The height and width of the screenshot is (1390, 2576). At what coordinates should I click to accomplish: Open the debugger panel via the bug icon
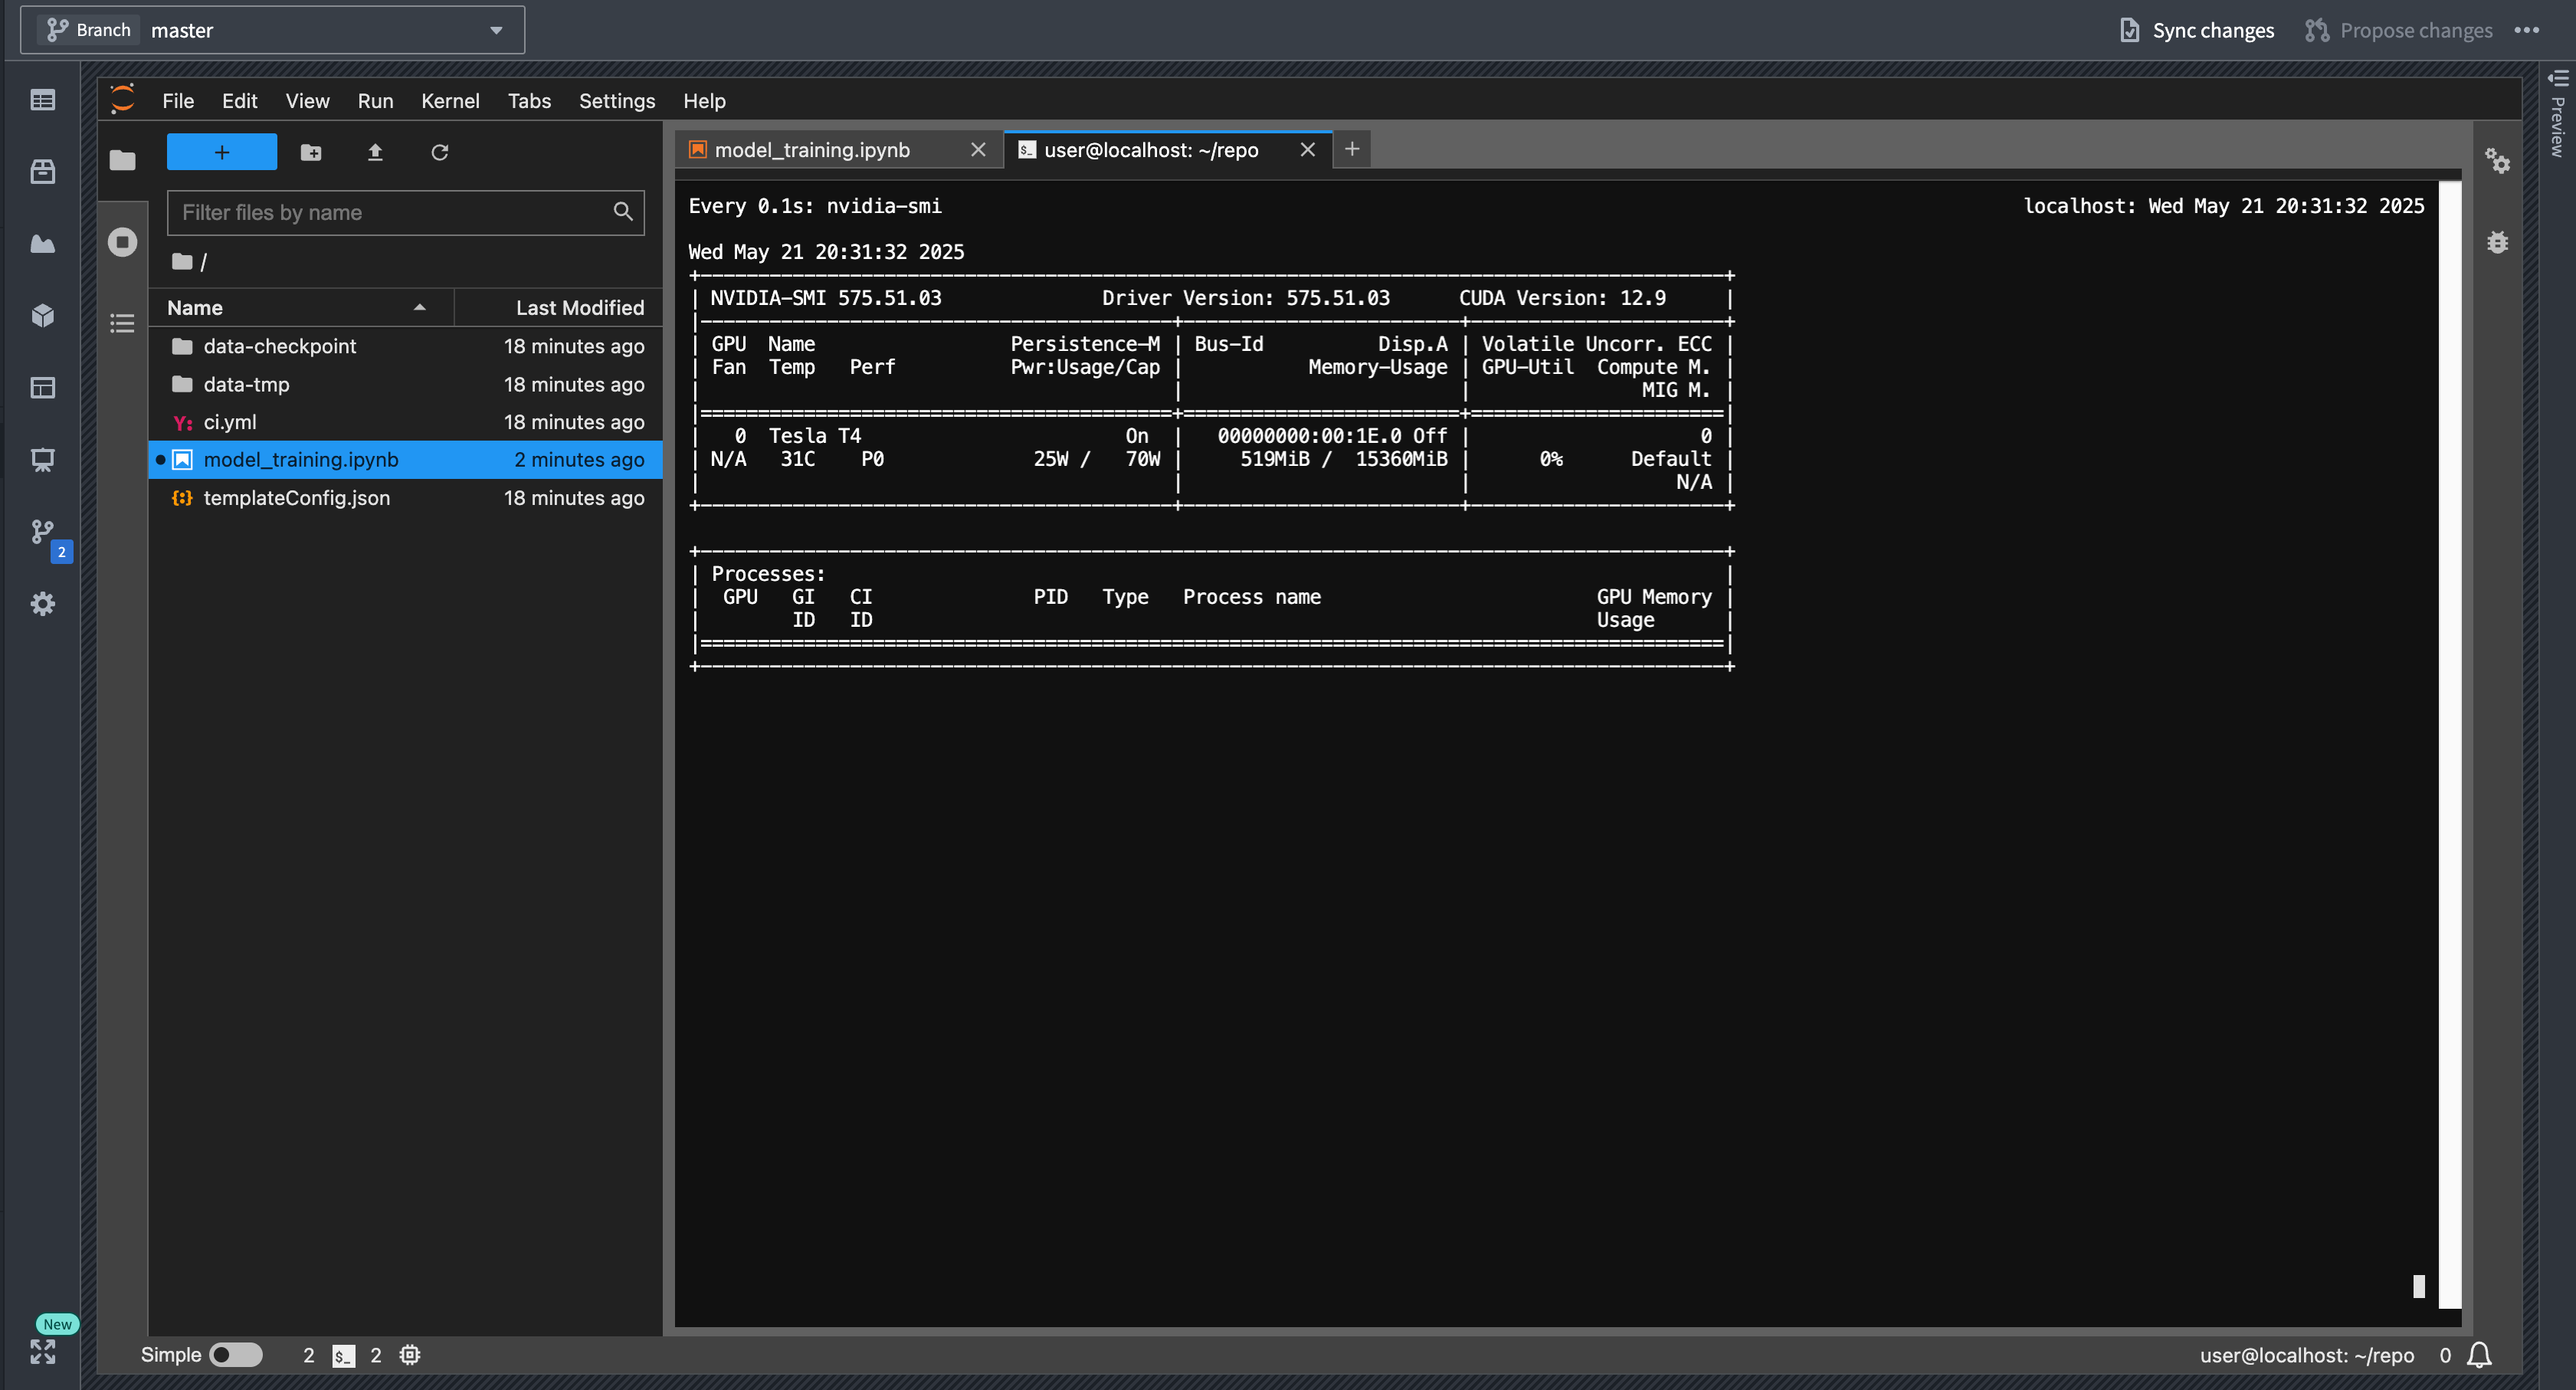click(2498, 242)
